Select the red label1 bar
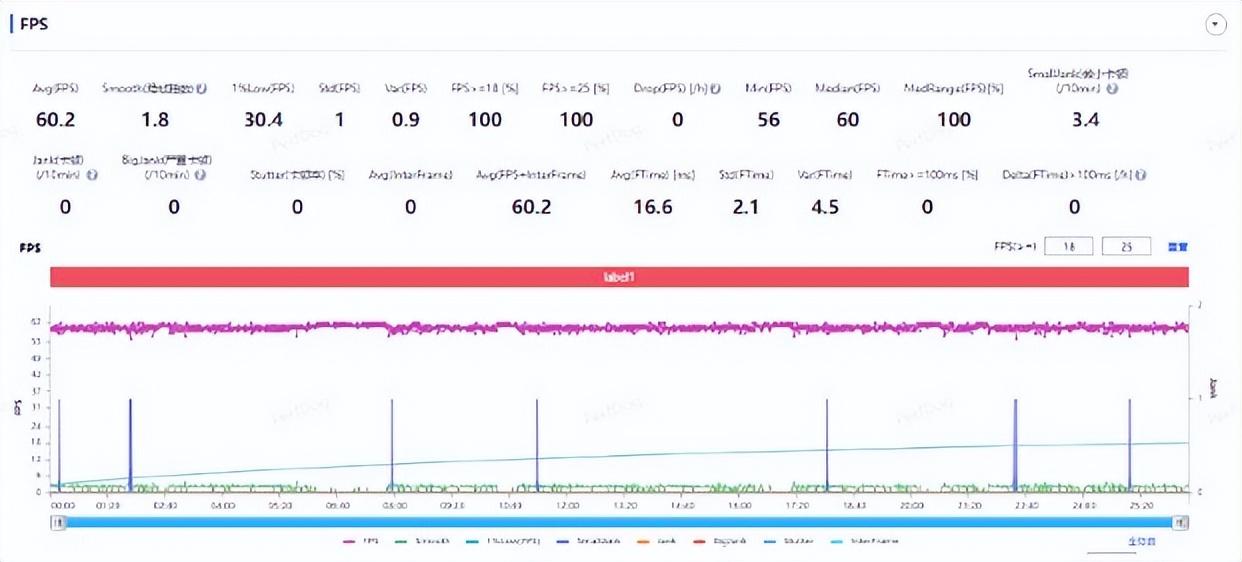1242x562 pixels. click(x=619, y=277)
